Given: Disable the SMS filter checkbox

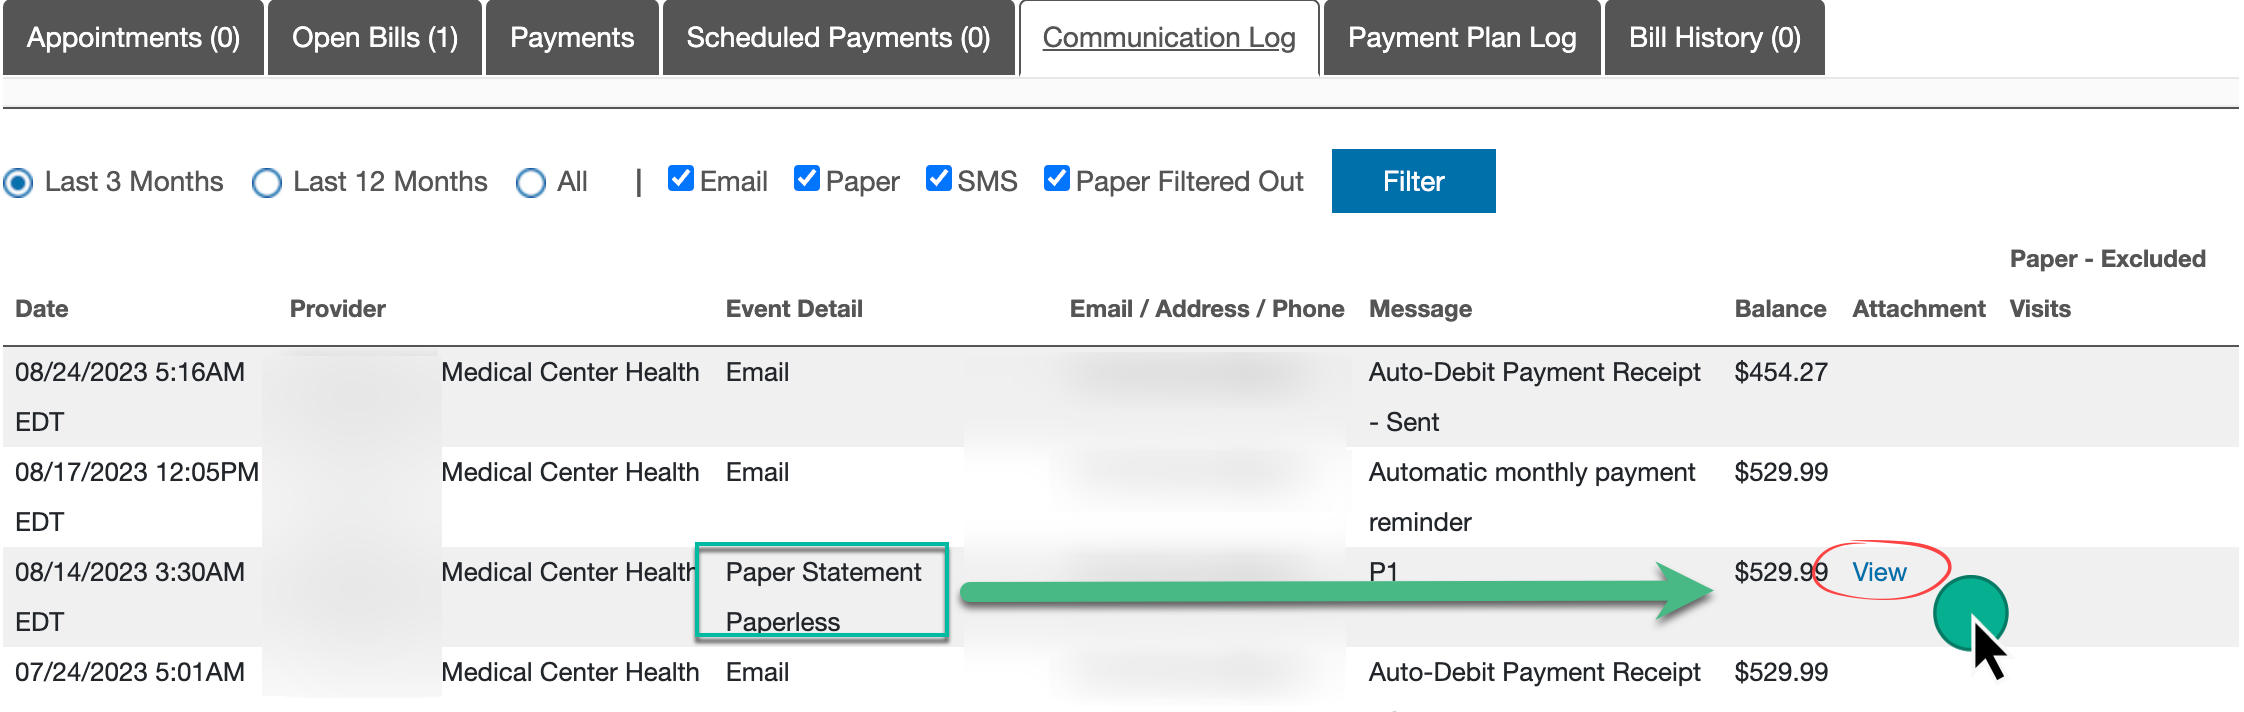Looking at the screenshot, I should [939, 179].
